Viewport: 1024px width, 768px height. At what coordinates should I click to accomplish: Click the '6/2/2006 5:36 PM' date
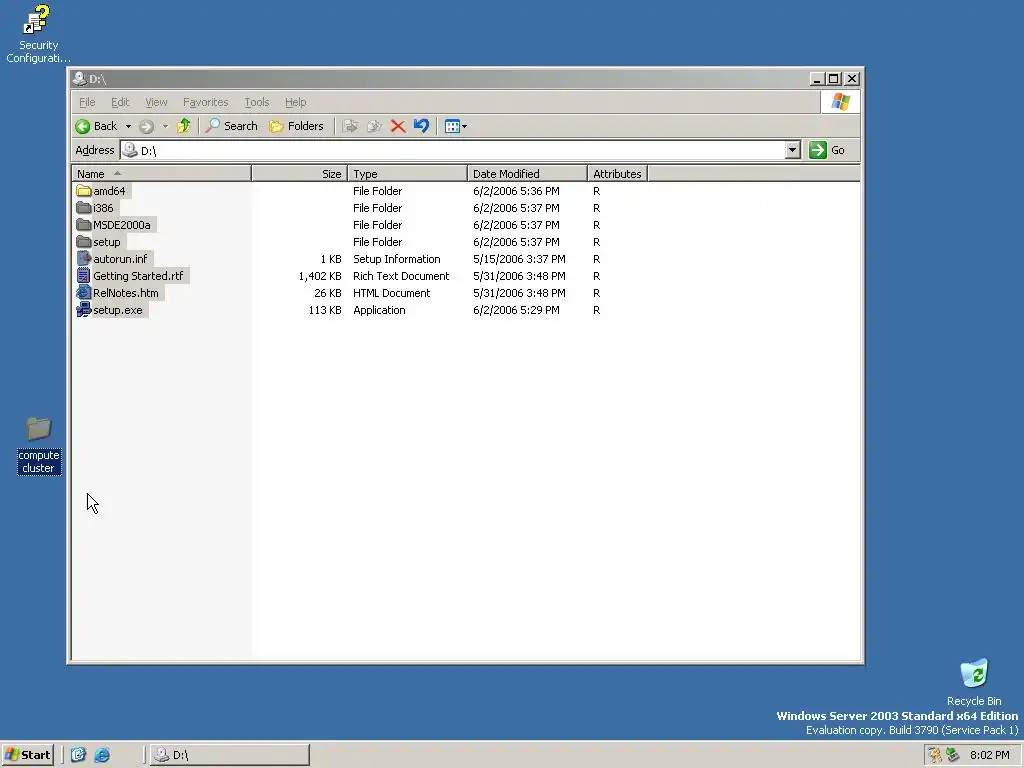(x=516, y=191)
